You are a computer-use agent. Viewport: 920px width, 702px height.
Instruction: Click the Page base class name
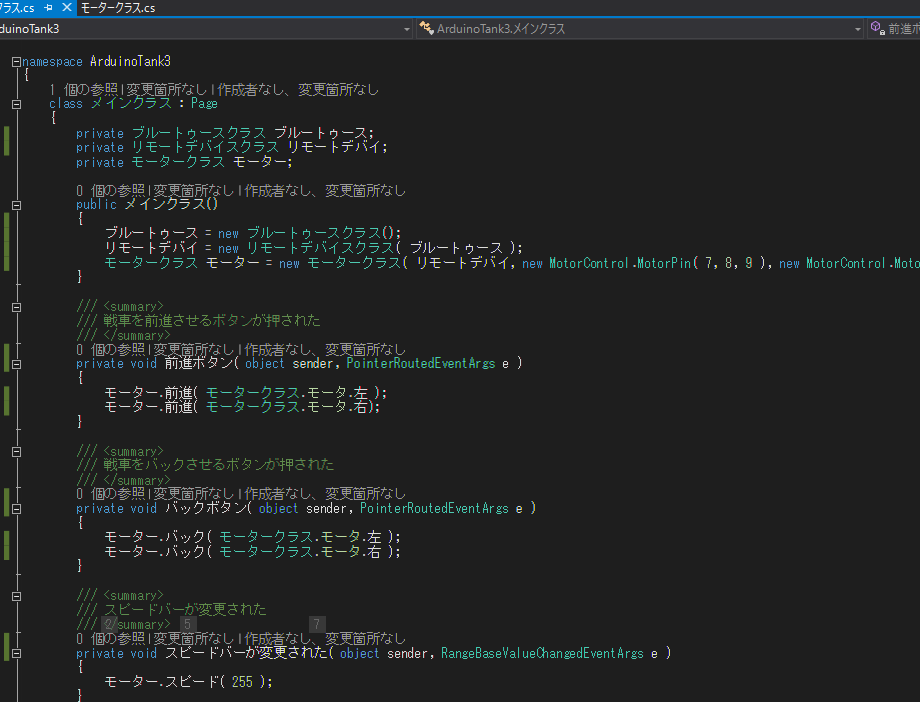click(x=204, y=104)
